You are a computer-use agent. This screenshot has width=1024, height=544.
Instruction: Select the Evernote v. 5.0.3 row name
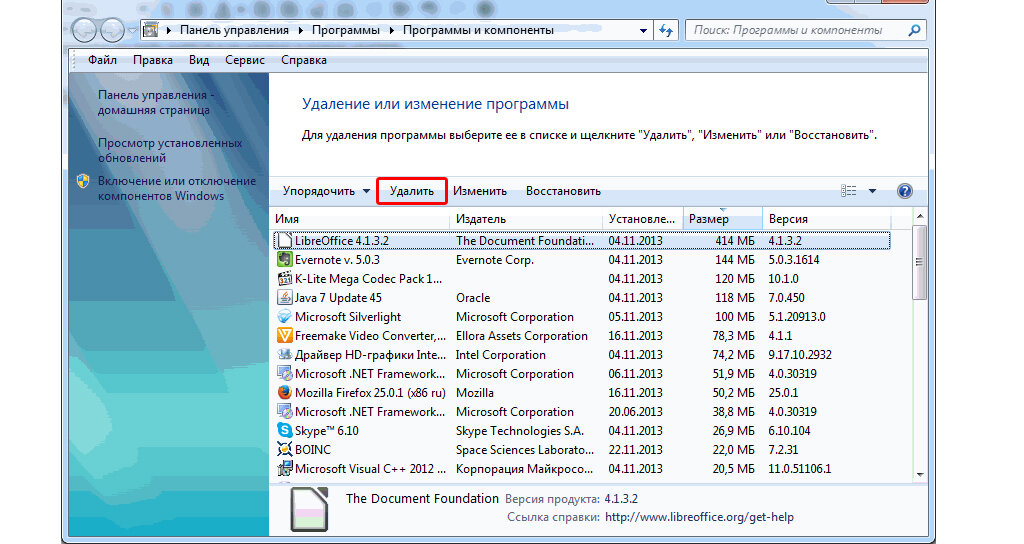[x=337, y=259]
